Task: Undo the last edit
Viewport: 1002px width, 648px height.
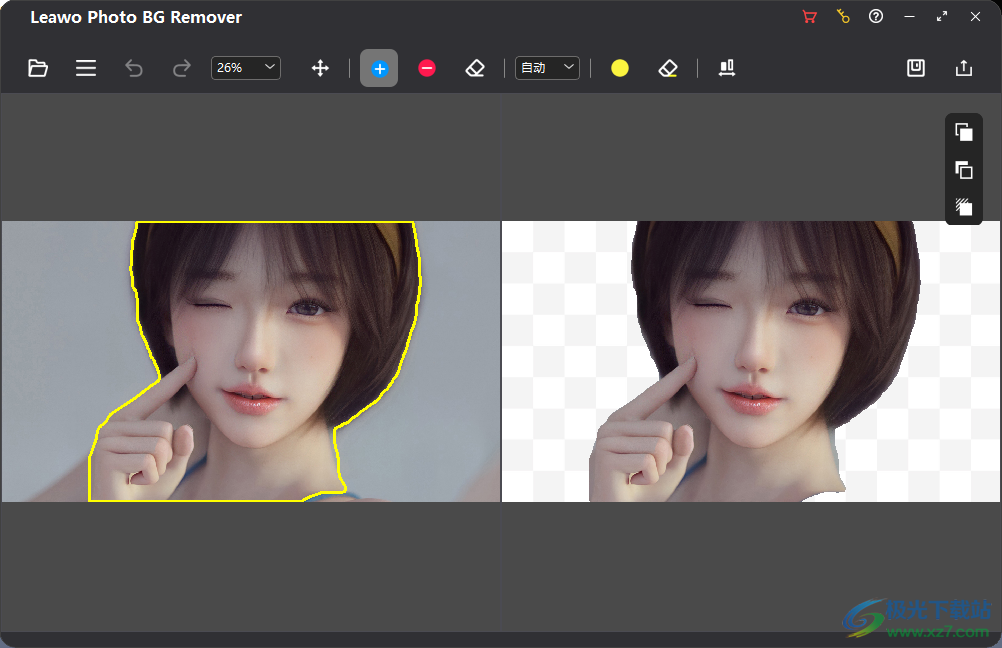Action: click(x=134, y=68)
